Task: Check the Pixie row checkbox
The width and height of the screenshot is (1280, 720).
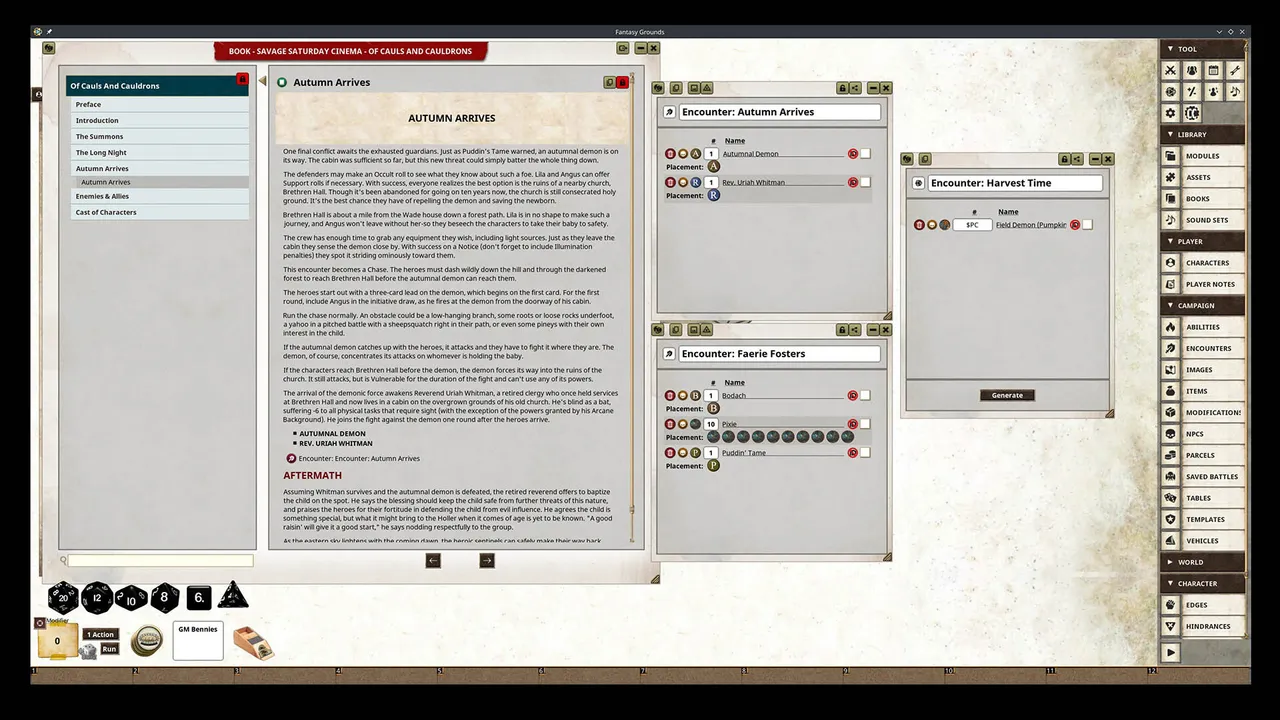Action: (865, 424)
